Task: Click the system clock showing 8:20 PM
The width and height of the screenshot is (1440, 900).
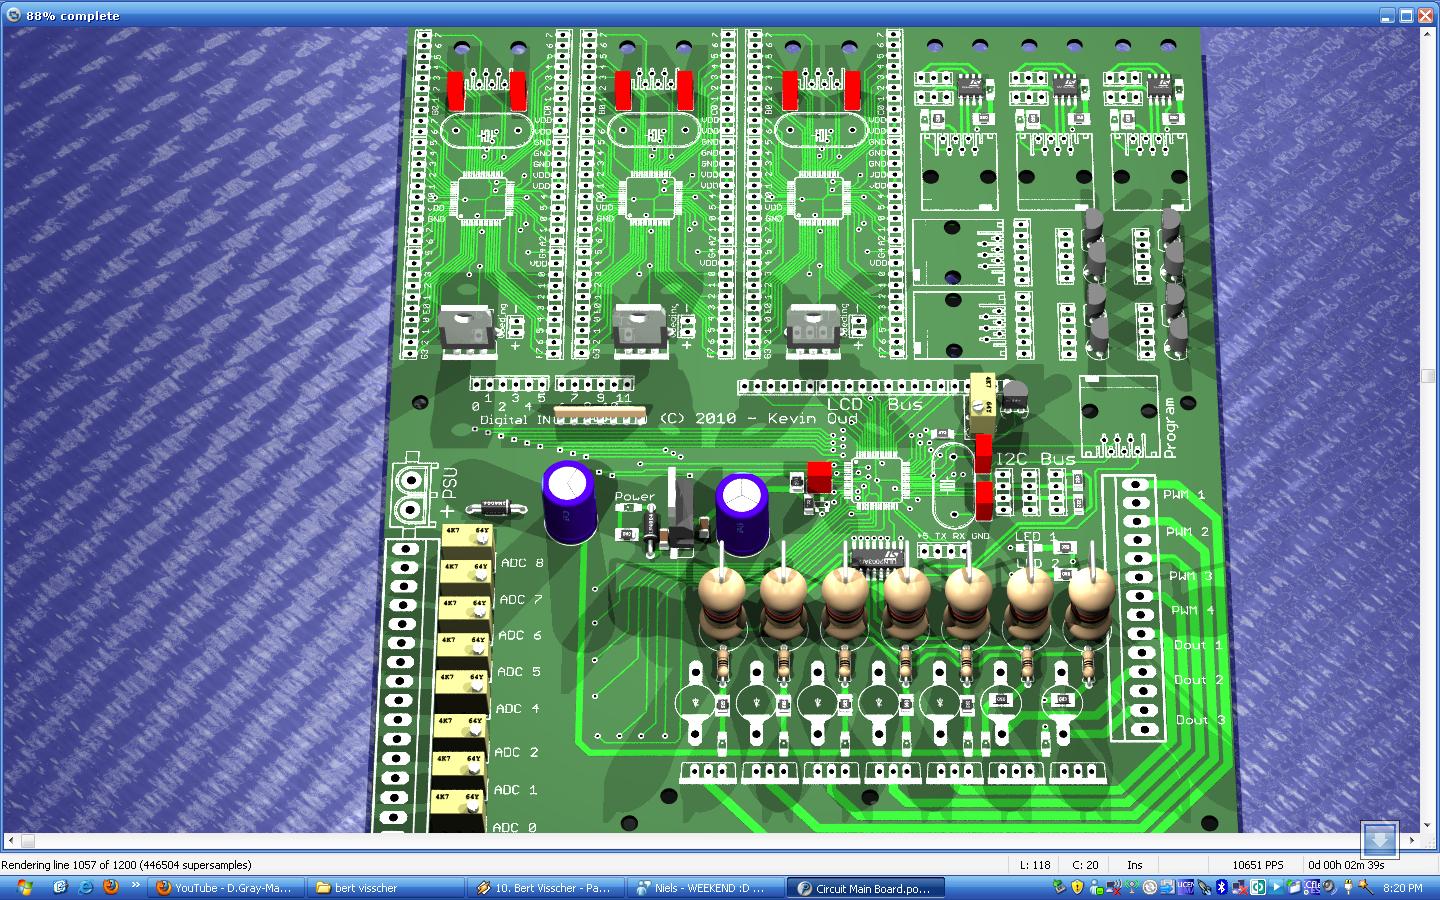Action: tap(1402, 888)
